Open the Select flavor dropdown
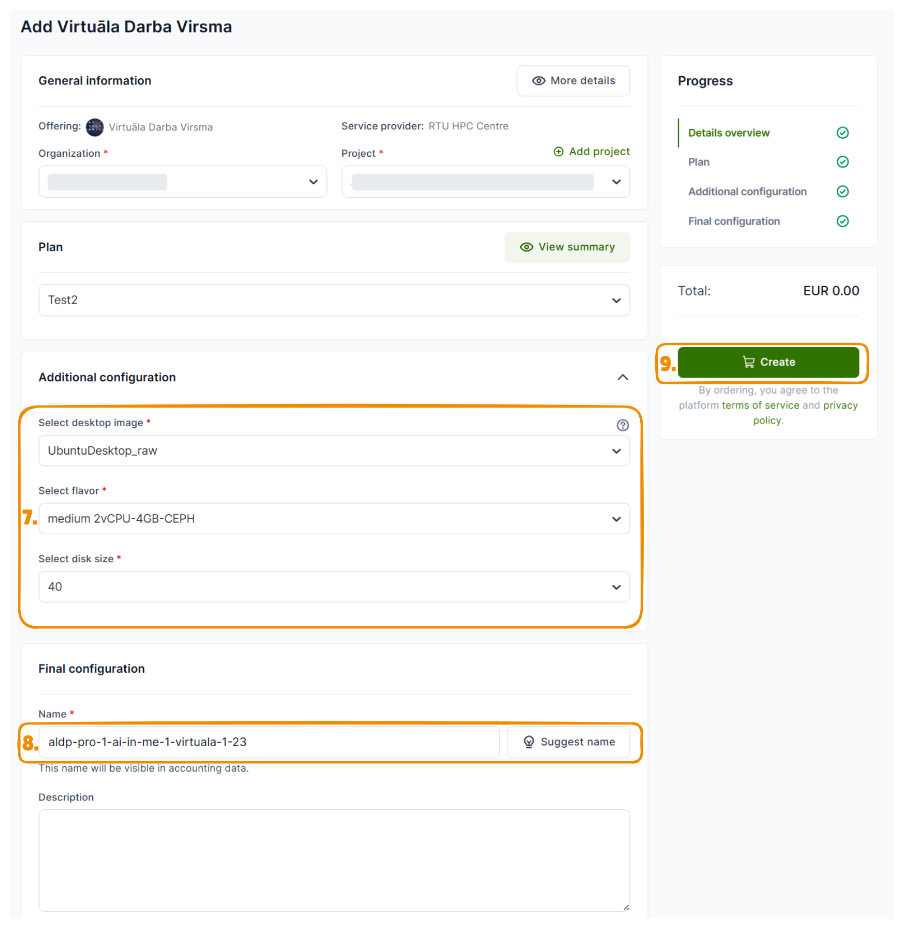Image resolution: width=903 pixels, height=928 pixels. 334,518
